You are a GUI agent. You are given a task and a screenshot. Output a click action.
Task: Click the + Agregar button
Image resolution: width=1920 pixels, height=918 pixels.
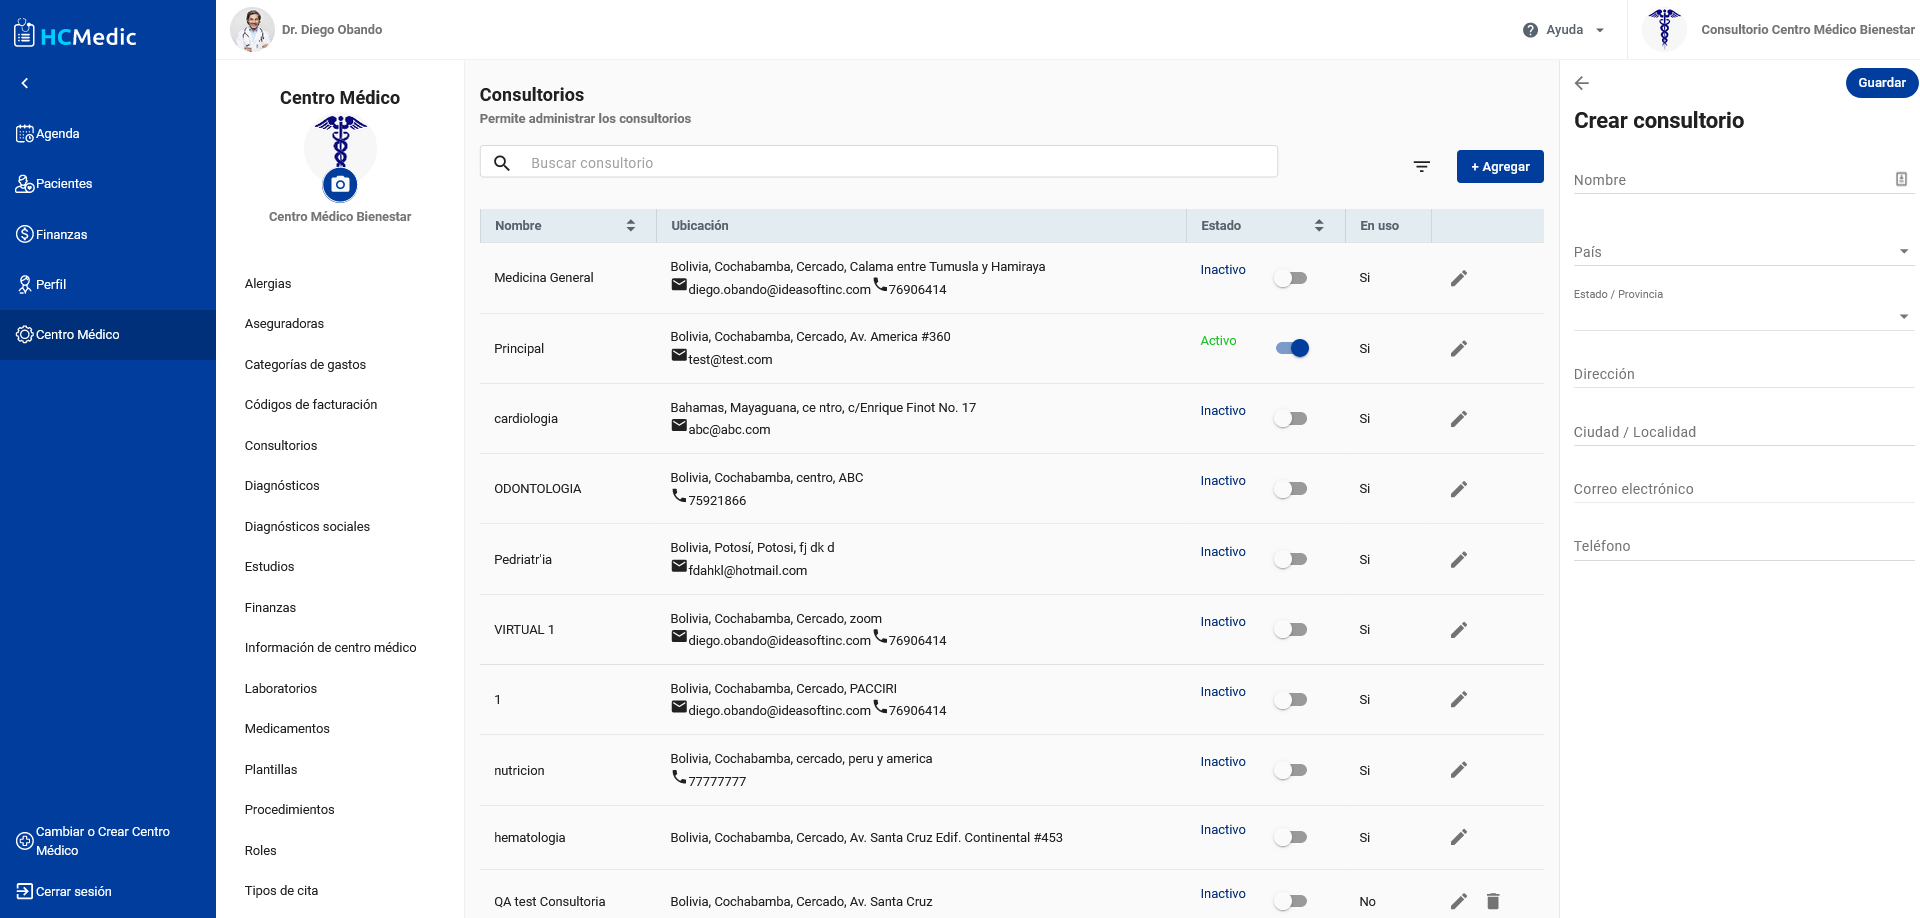click(1499, 167)
